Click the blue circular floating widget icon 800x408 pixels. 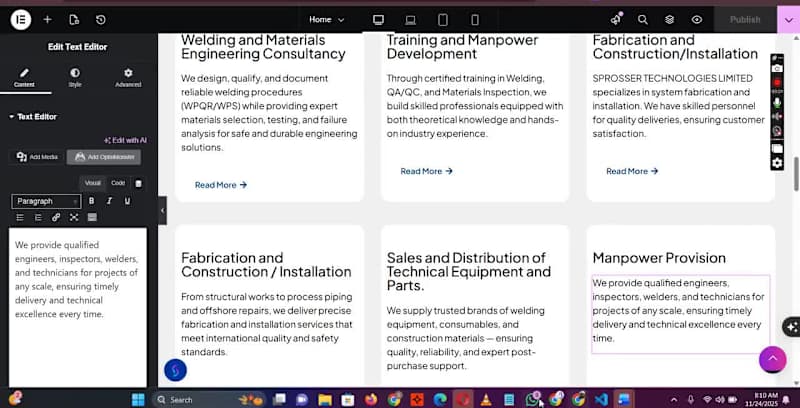pyautogui.click(x=176, y=371)
